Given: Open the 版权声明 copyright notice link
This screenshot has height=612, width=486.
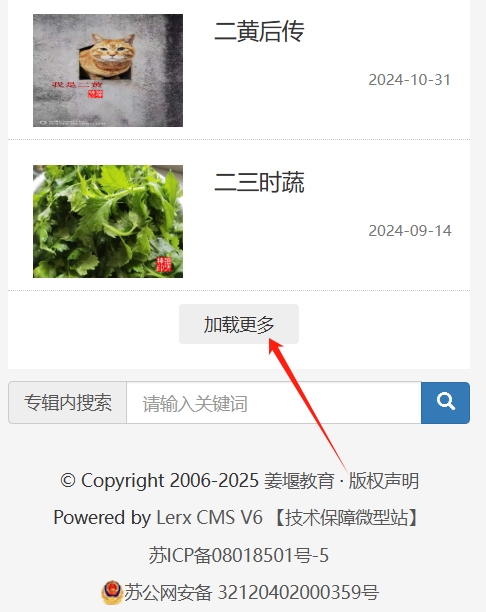Looking at the screenshot, I should 384,481.
